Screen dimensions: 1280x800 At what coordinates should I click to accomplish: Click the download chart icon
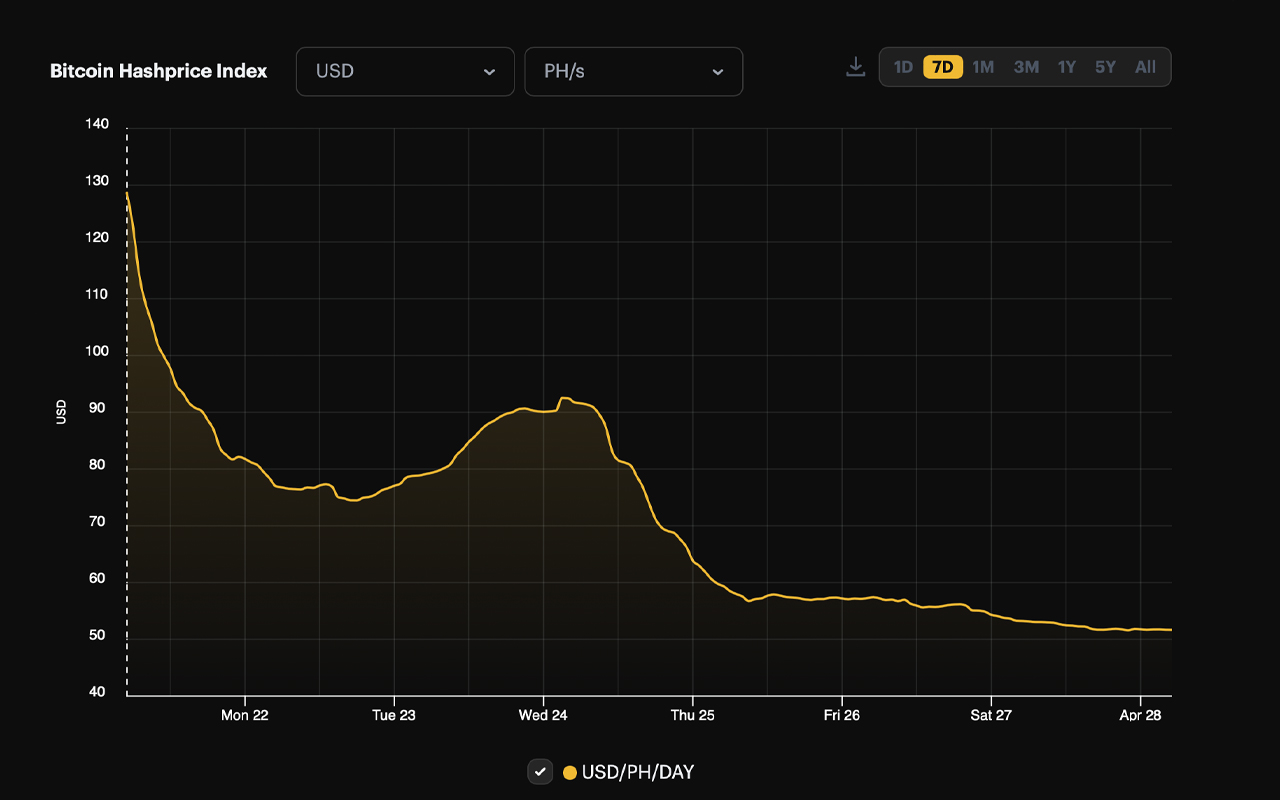pyautogui.click(x=855, y=67)
